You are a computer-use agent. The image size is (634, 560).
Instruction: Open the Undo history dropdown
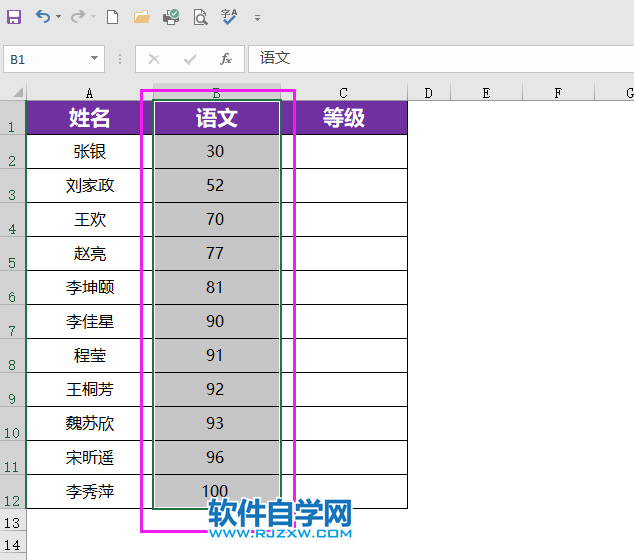58,17
